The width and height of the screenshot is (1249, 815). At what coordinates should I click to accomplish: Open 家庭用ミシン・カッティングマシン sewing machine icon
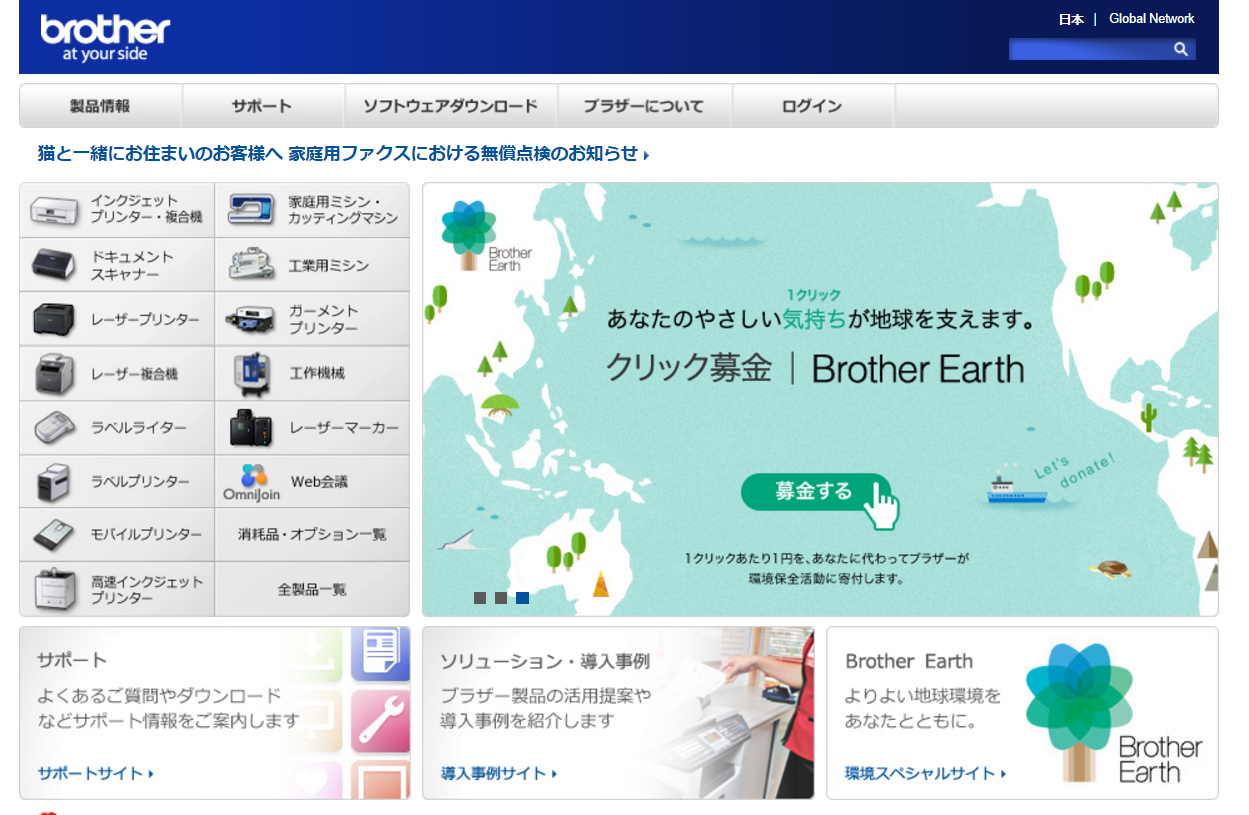click(250, 209)
